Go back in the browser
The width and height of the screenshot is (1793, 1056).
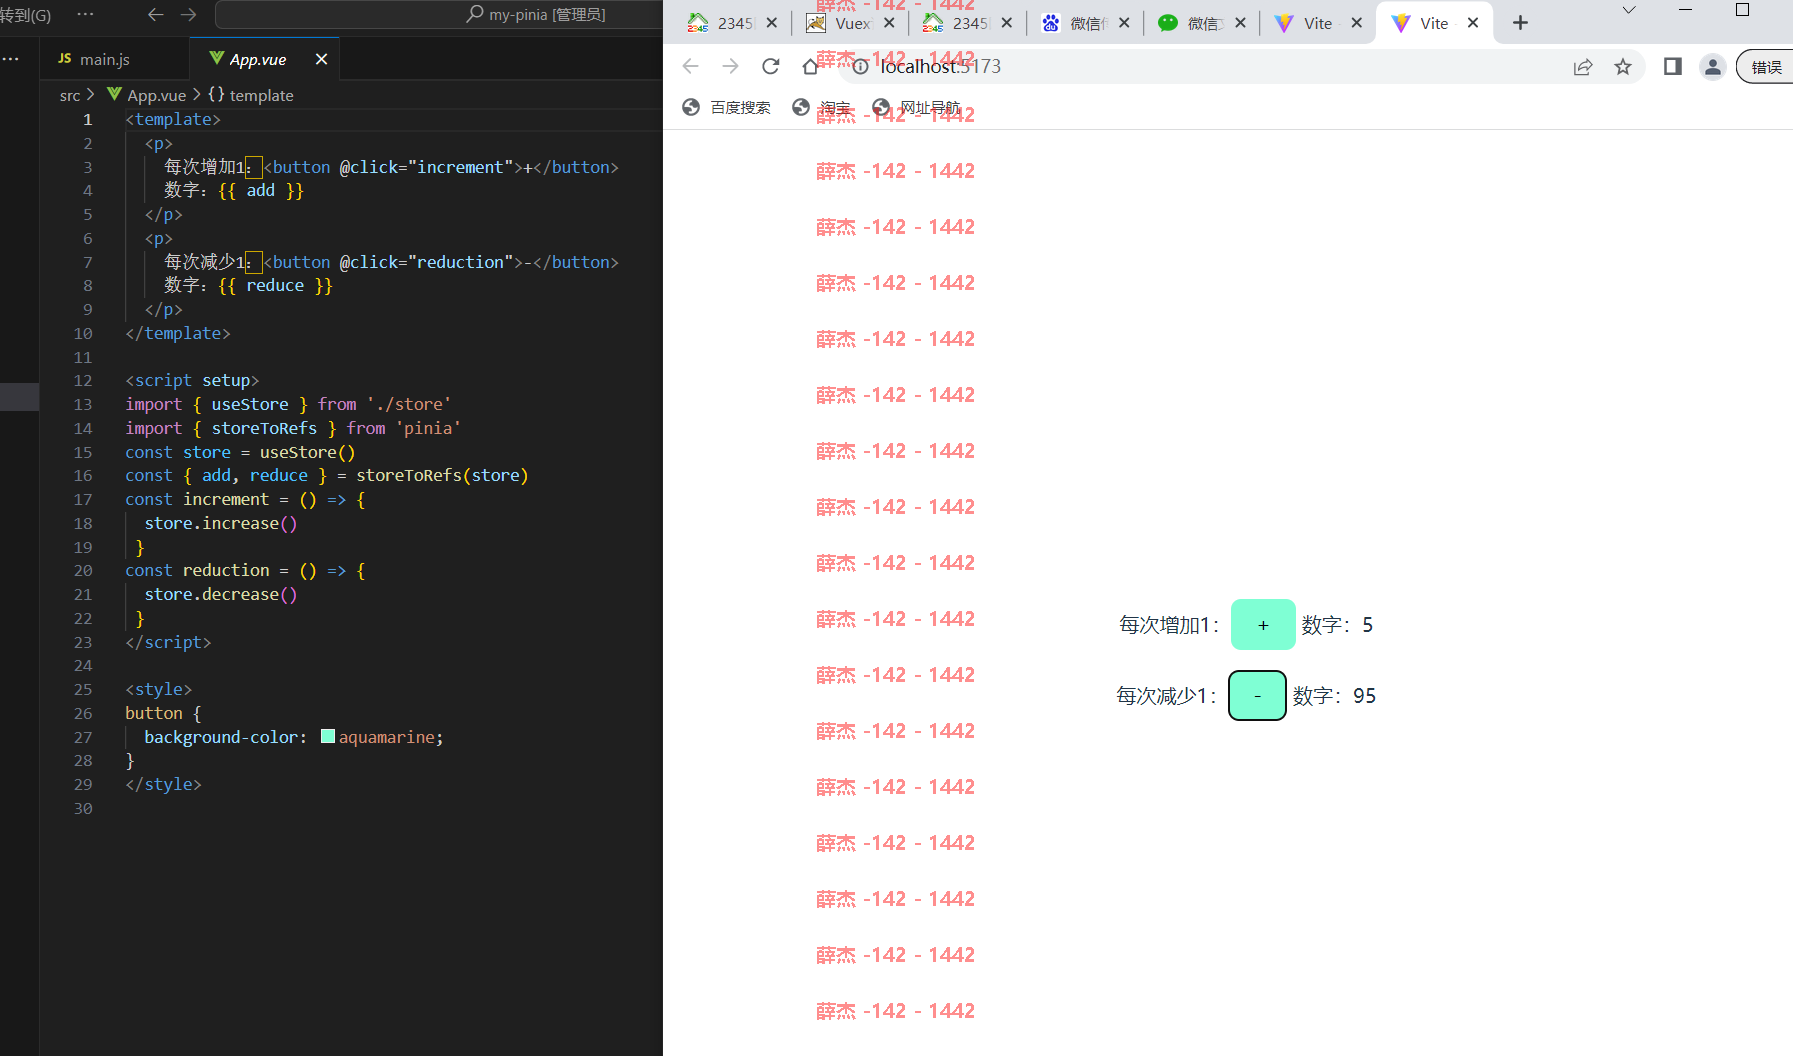point(690,66)
